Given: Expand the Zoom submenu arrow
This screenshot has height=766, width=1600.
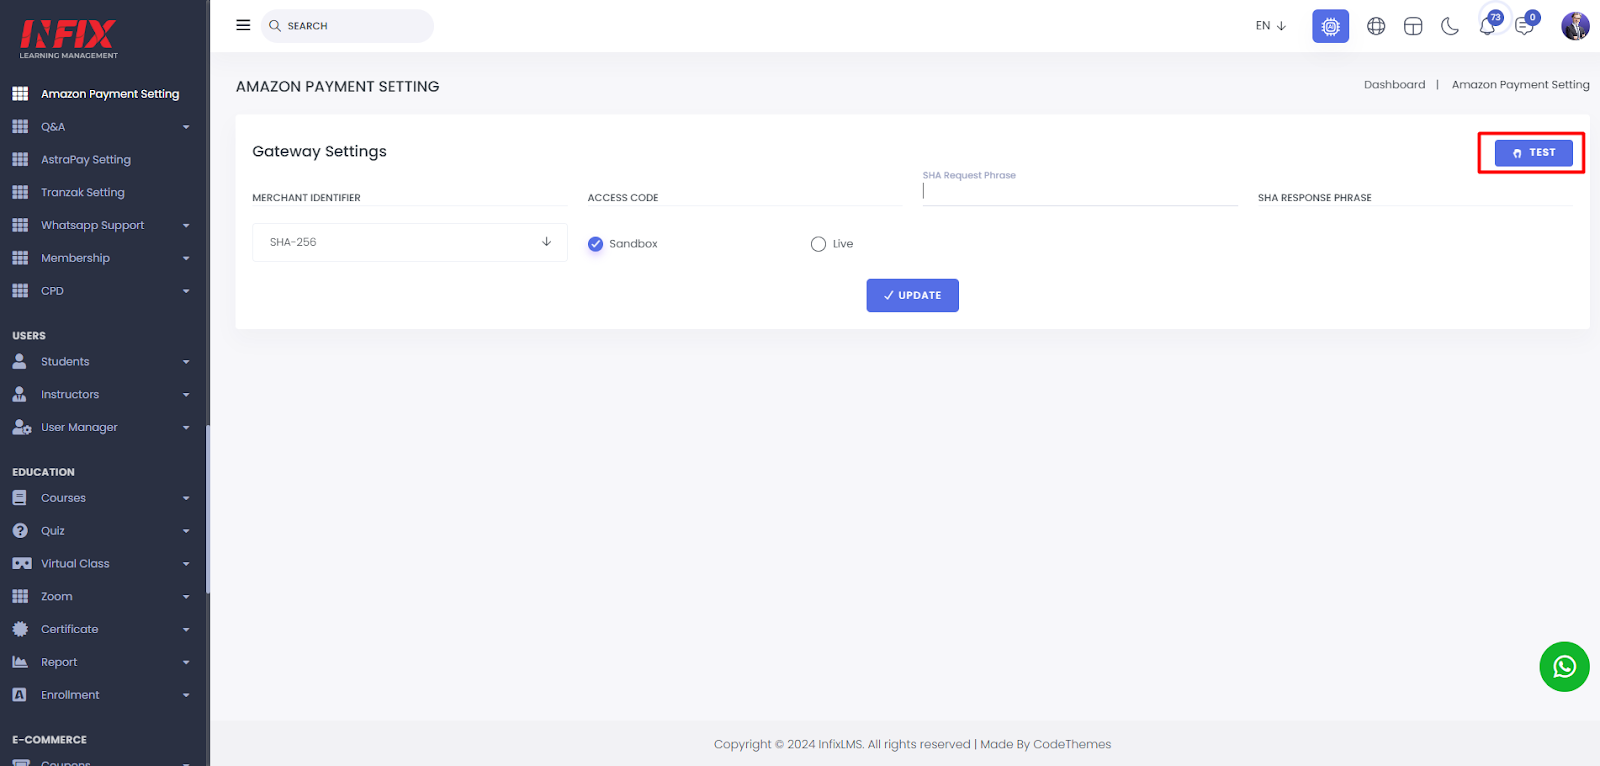Looking at the screenshot, I should point(186,597).
